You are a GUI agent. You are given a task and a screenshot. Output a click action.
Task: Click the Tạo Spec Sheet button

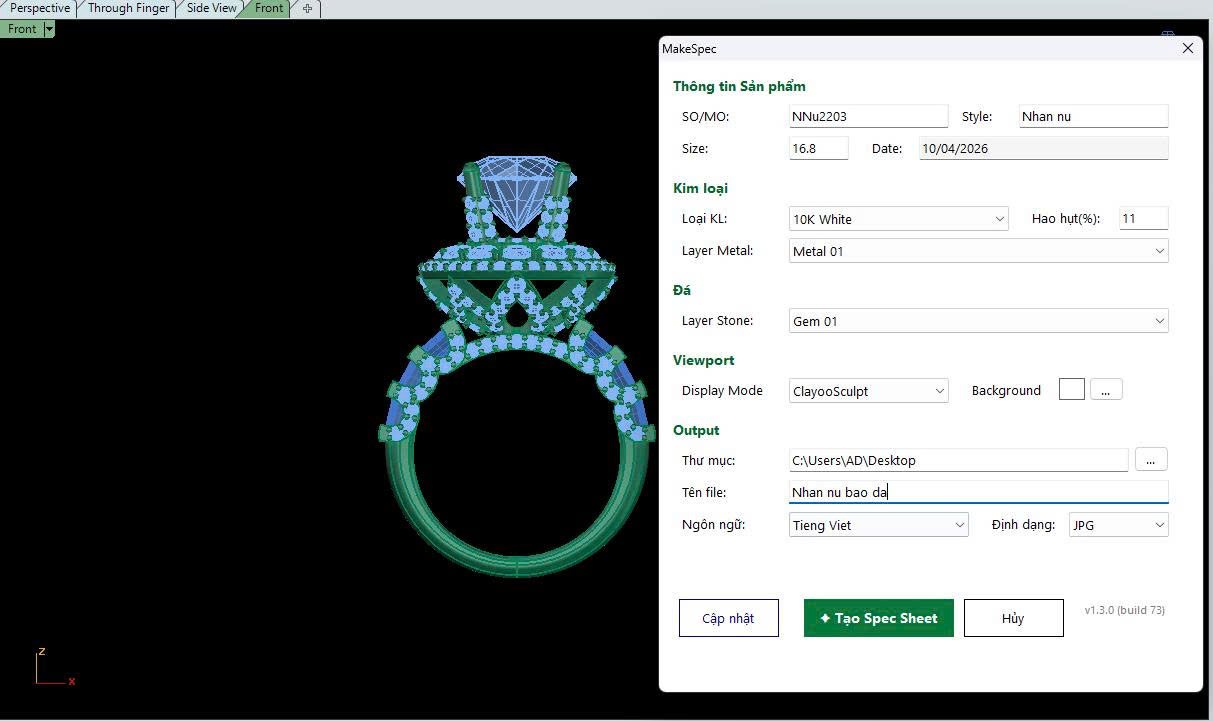pos(878,618)
